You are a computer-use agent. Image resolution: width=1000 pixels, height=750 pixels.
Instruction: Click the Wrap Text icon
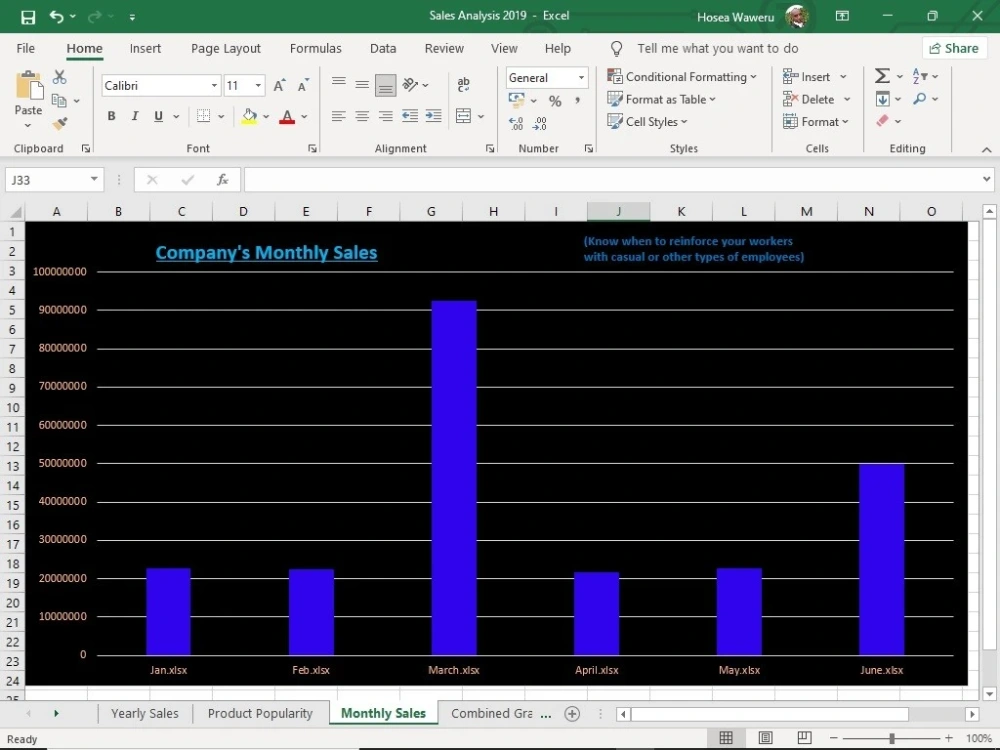click(x=463, y=85)
